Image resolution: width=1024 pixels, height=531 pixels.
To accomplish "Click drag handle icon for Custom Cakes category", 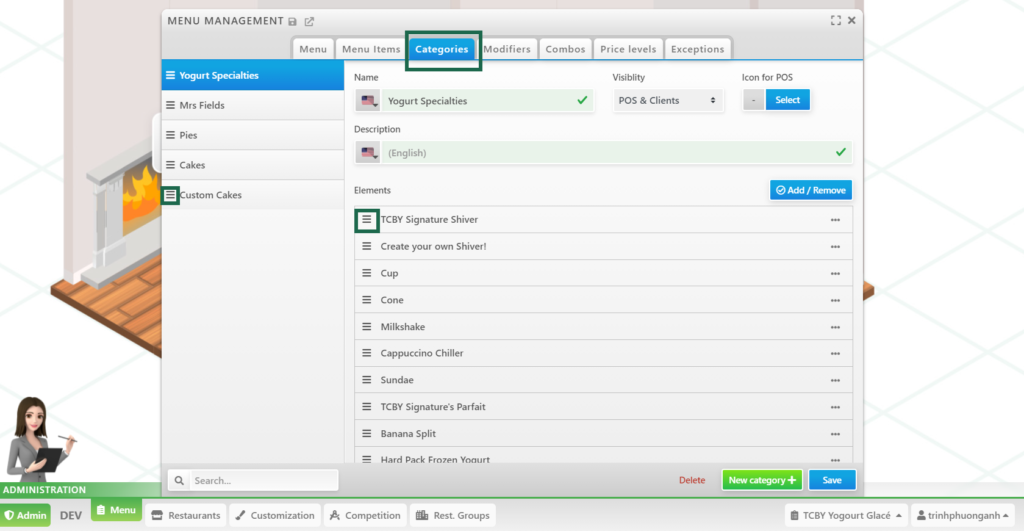I will (170, 195).
